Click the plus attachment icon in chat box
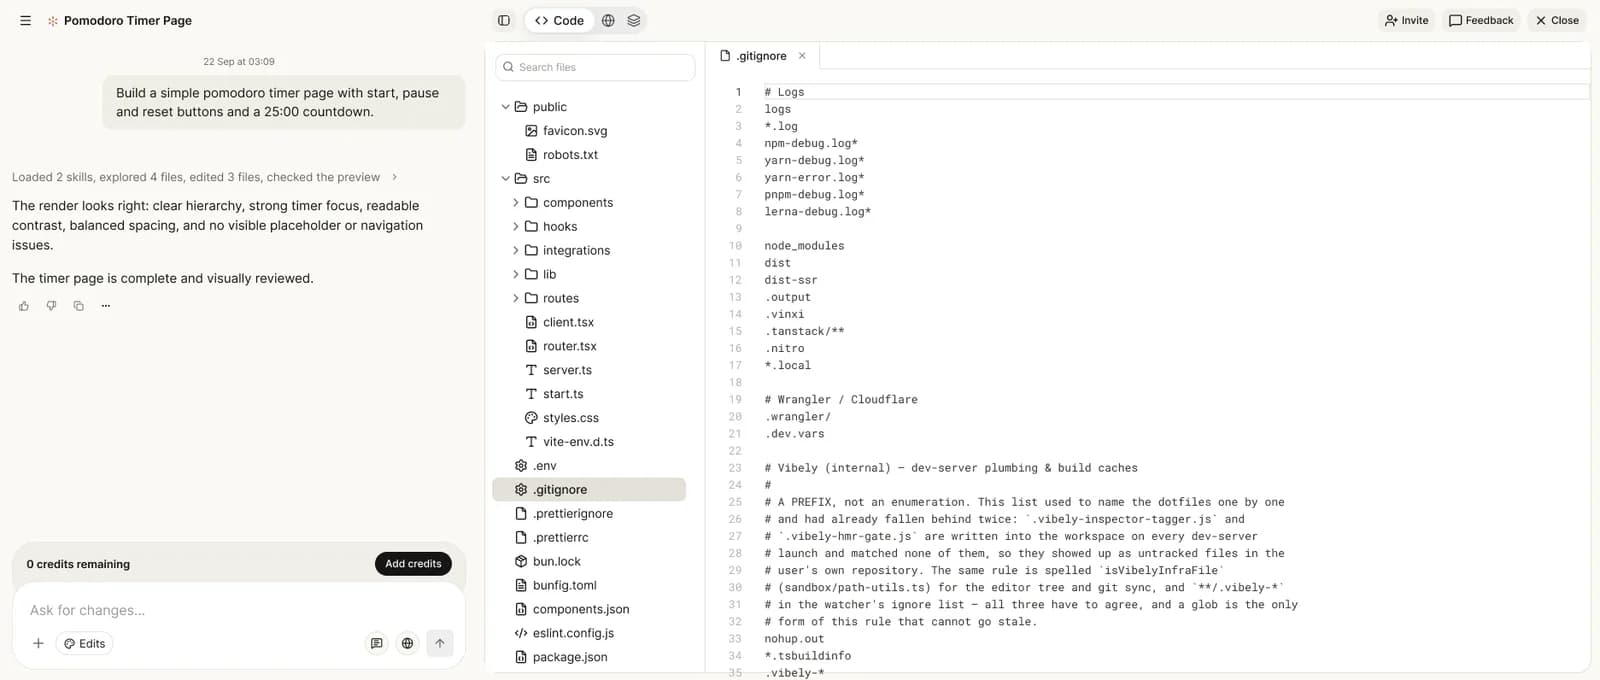This screenshot has width=1600, height=680. click(38, 643)
